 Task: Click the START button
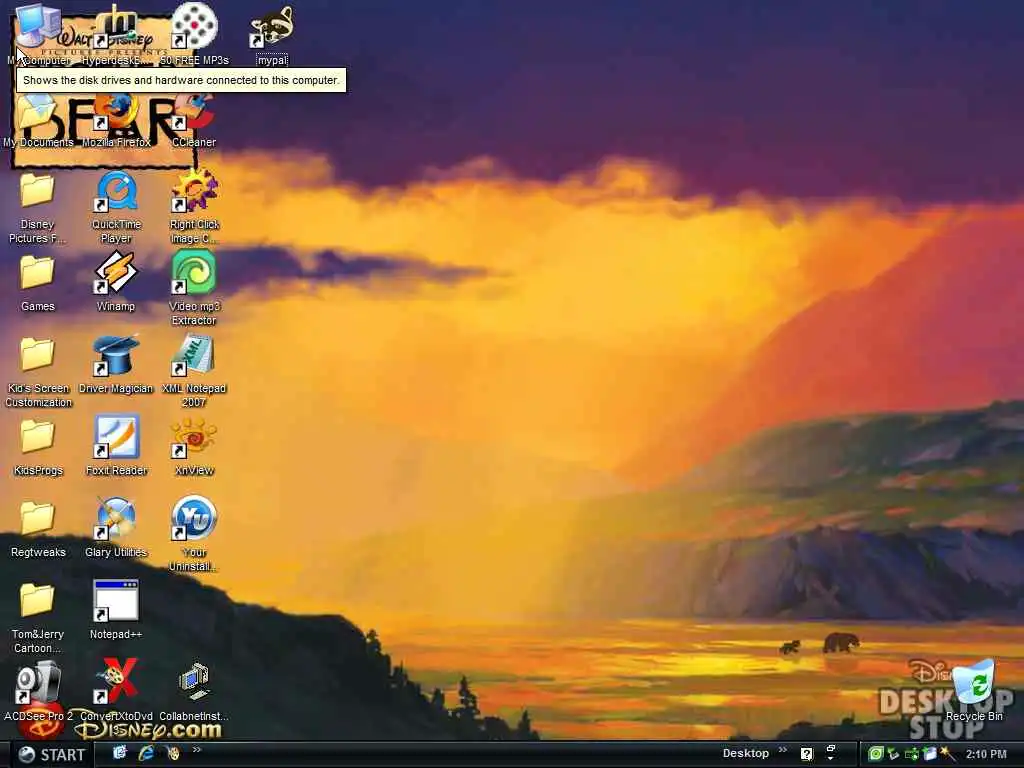(52, 755)
